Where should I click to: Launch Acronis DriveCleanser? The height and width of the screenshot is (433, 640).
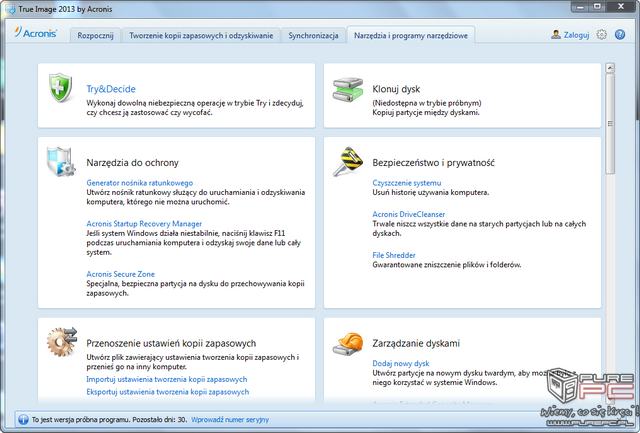[409, 214]
